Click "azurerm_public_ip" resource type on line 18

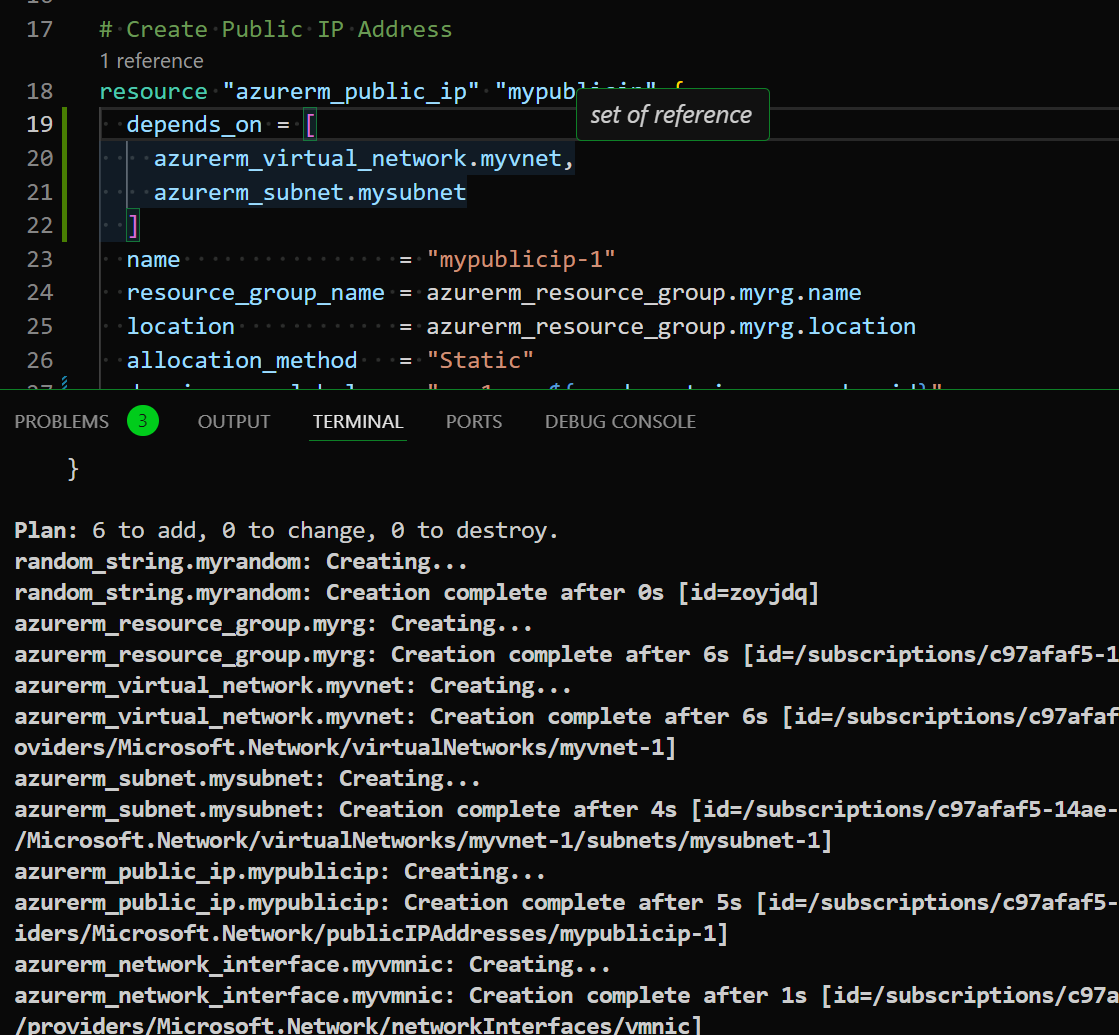coord(350,91)
